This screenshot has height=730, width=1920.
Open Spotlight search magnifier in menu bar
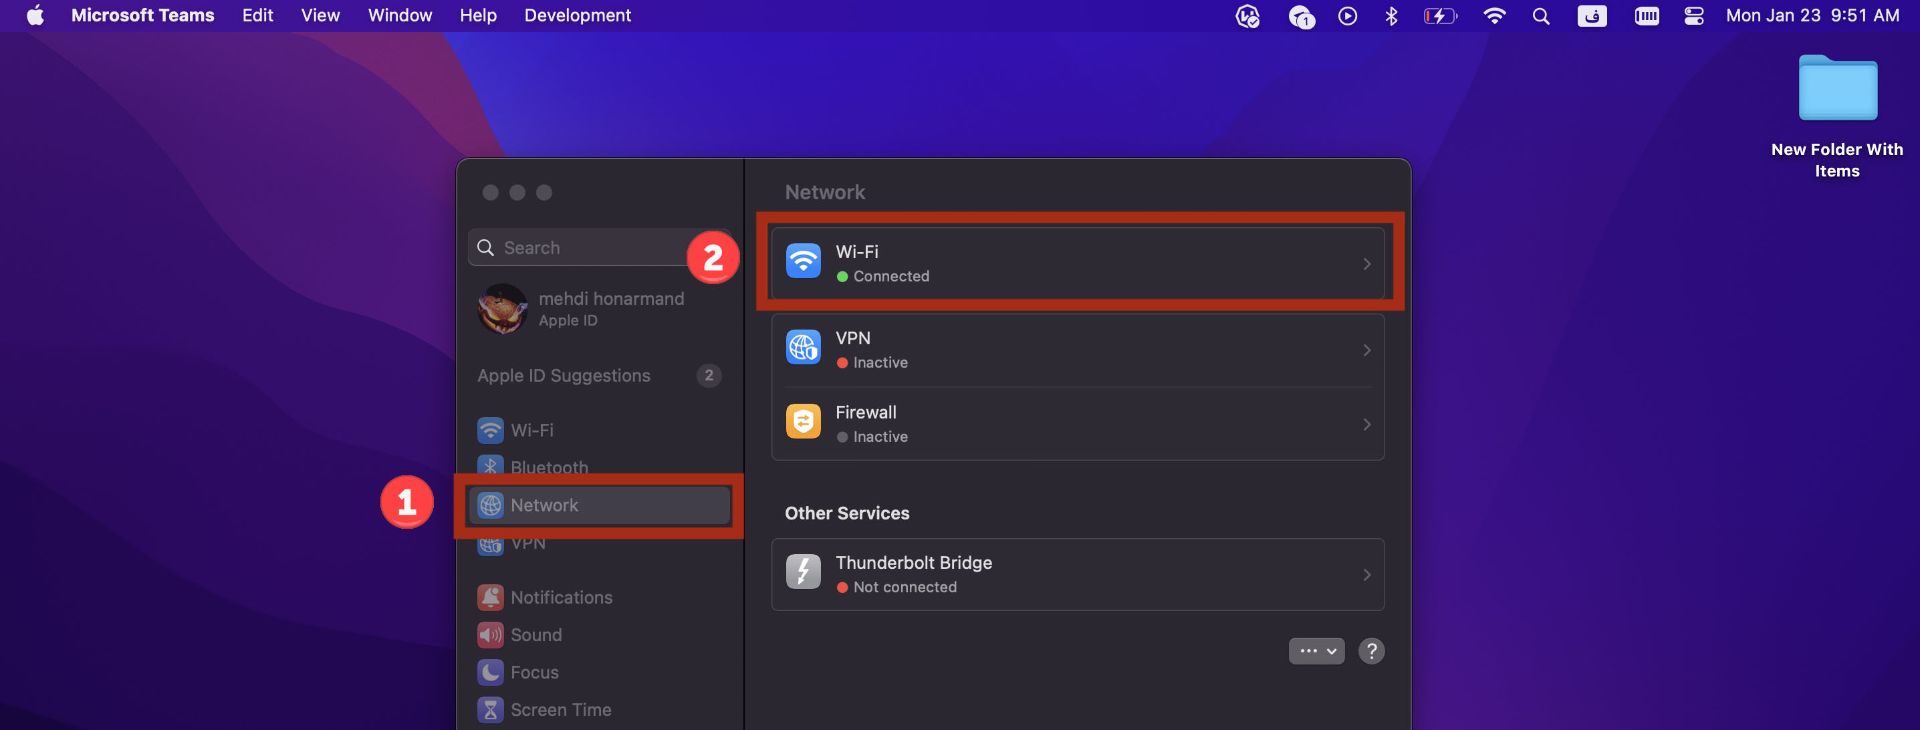[x=1541, y=16]
